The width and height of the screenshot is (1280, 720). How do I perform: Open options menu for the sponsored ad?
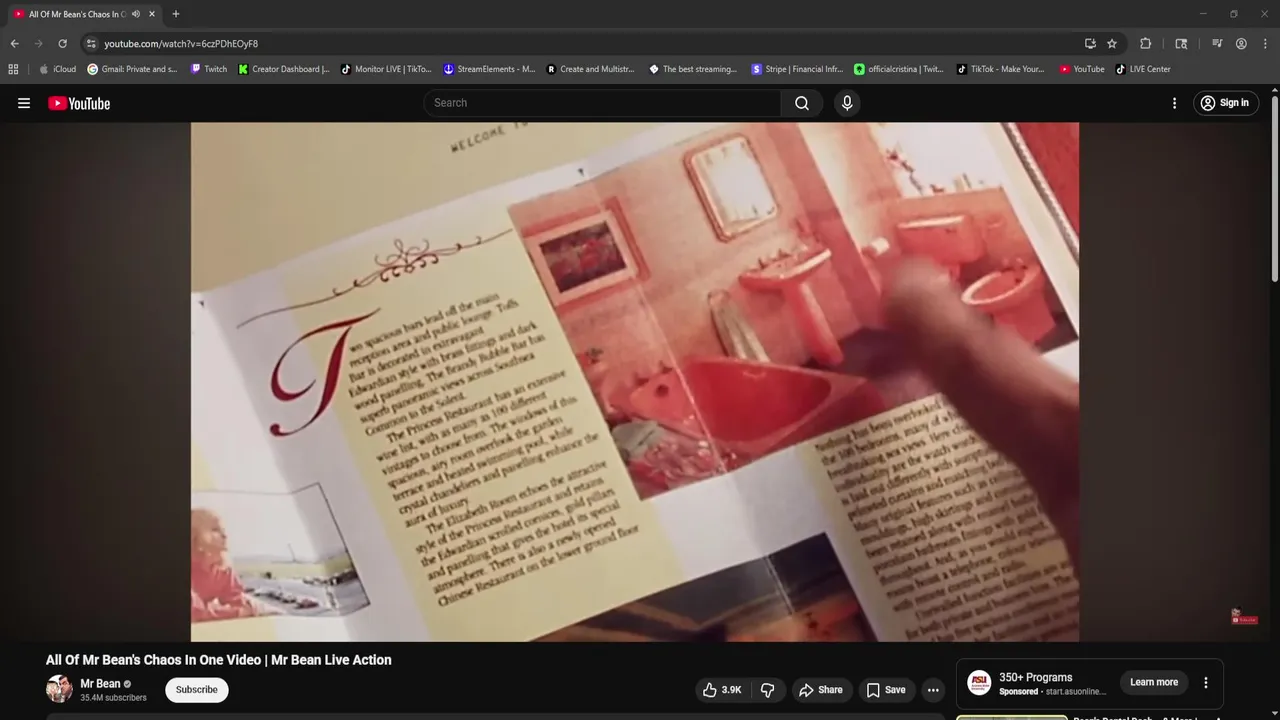[x=1206, y=683]
